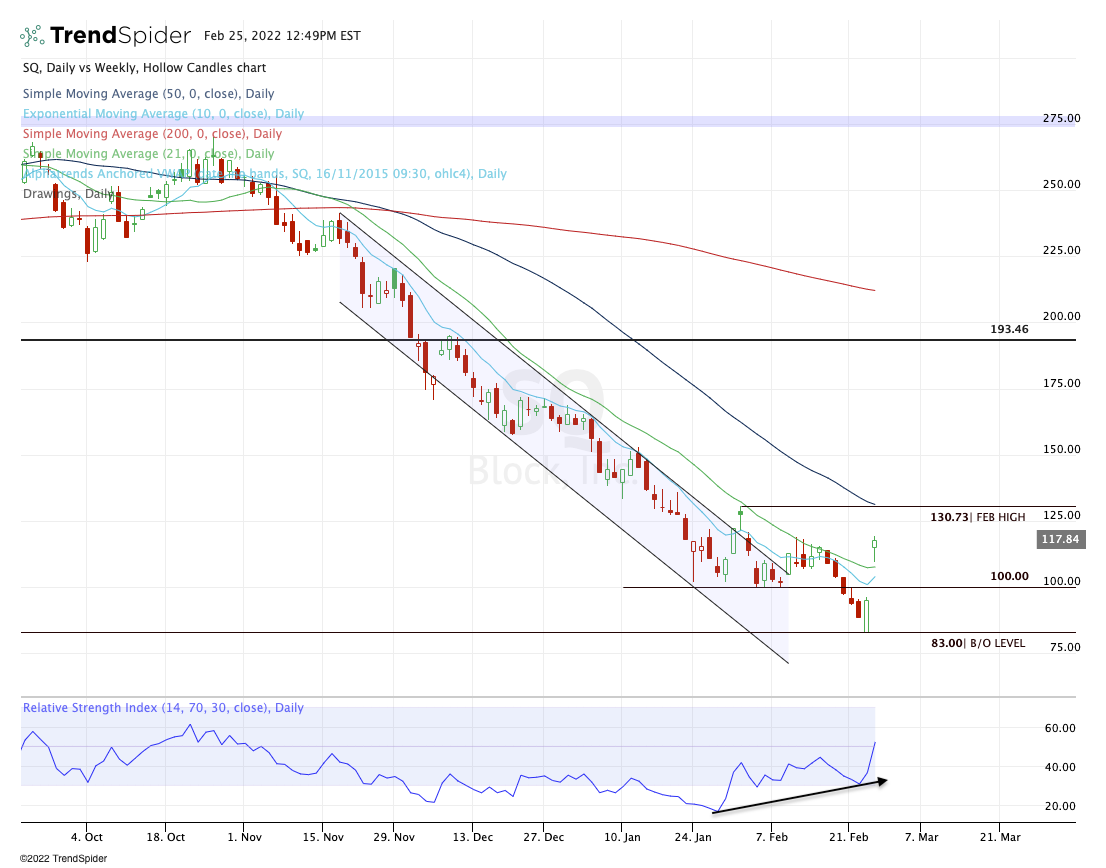
Task: Click the '29. Nov' date axis label
Action: (394, 838)
